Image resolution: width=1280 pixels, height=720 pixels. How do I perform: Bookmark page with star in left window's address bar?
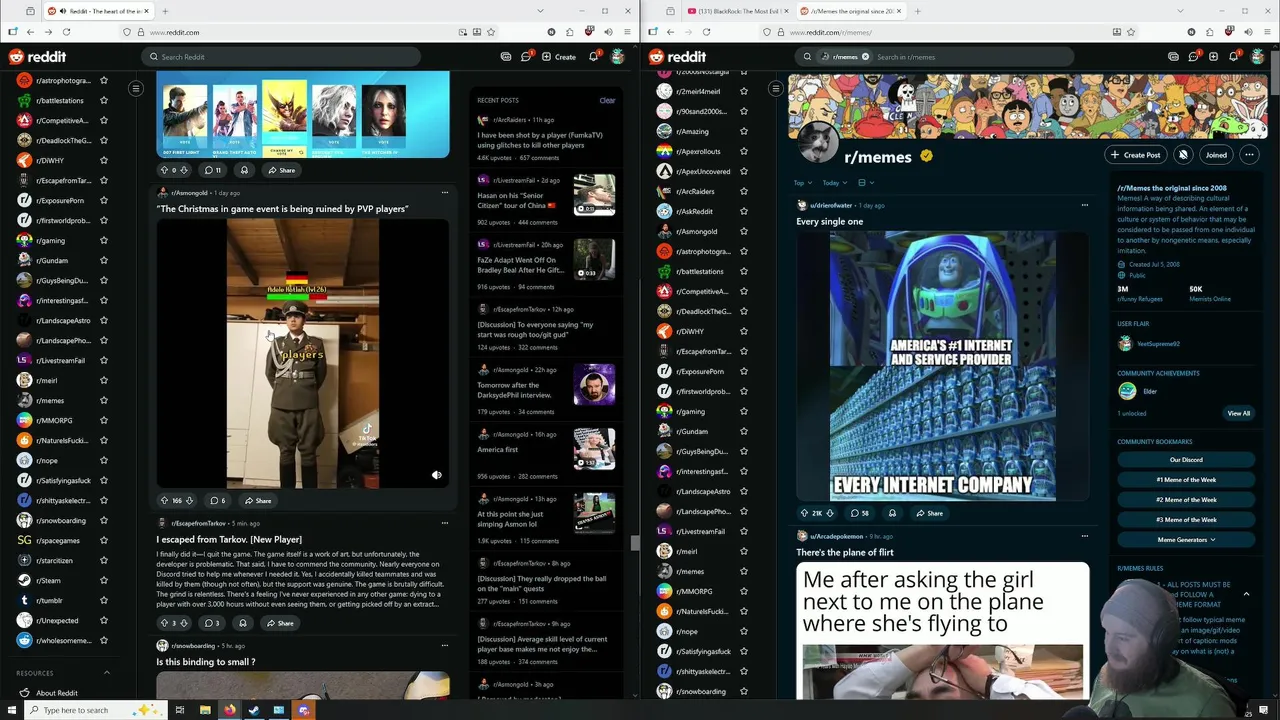click(x=490, y=32)
